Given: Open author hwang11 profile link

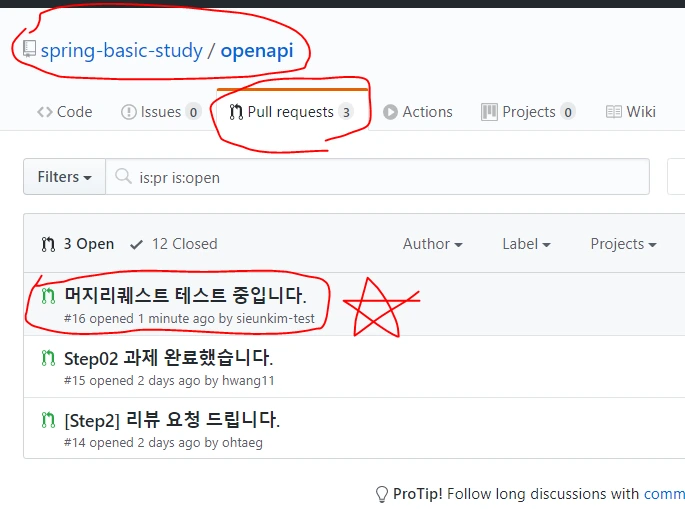Looking at the screenshot, I should (x=248, y=381).
